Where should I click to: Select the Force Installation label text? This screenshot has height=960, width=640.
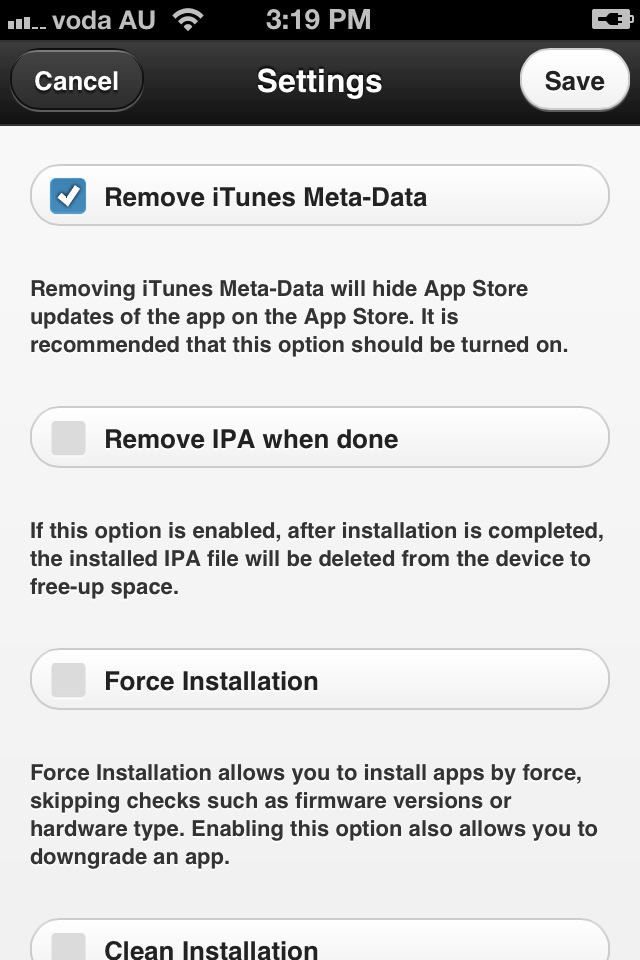tap(211, 681)
